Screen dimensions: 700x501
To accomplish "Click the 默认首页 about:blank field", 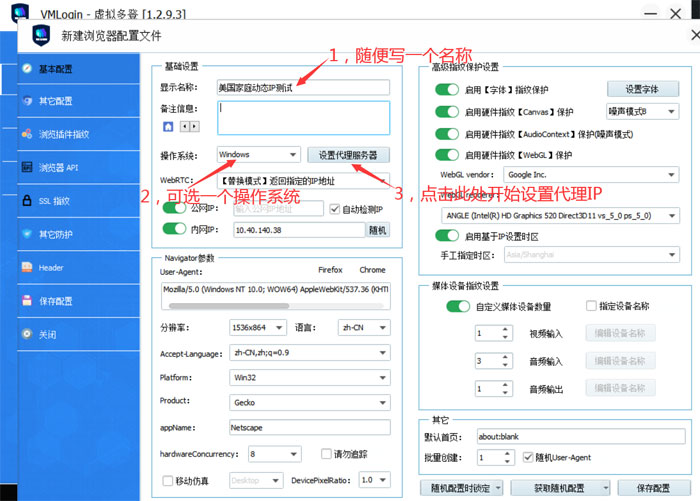I will click(x=581, y=436).
